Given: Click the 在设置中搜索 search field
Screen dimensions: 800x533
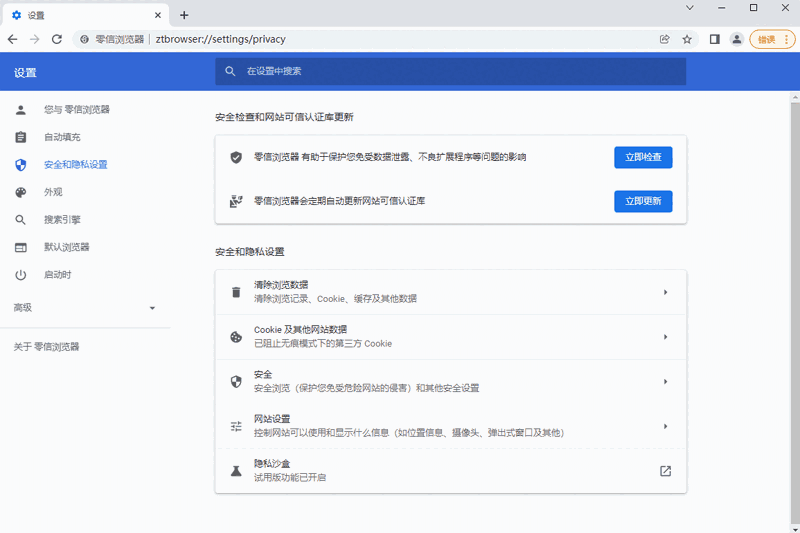Looking at the screenshot, I should point(451,71).
